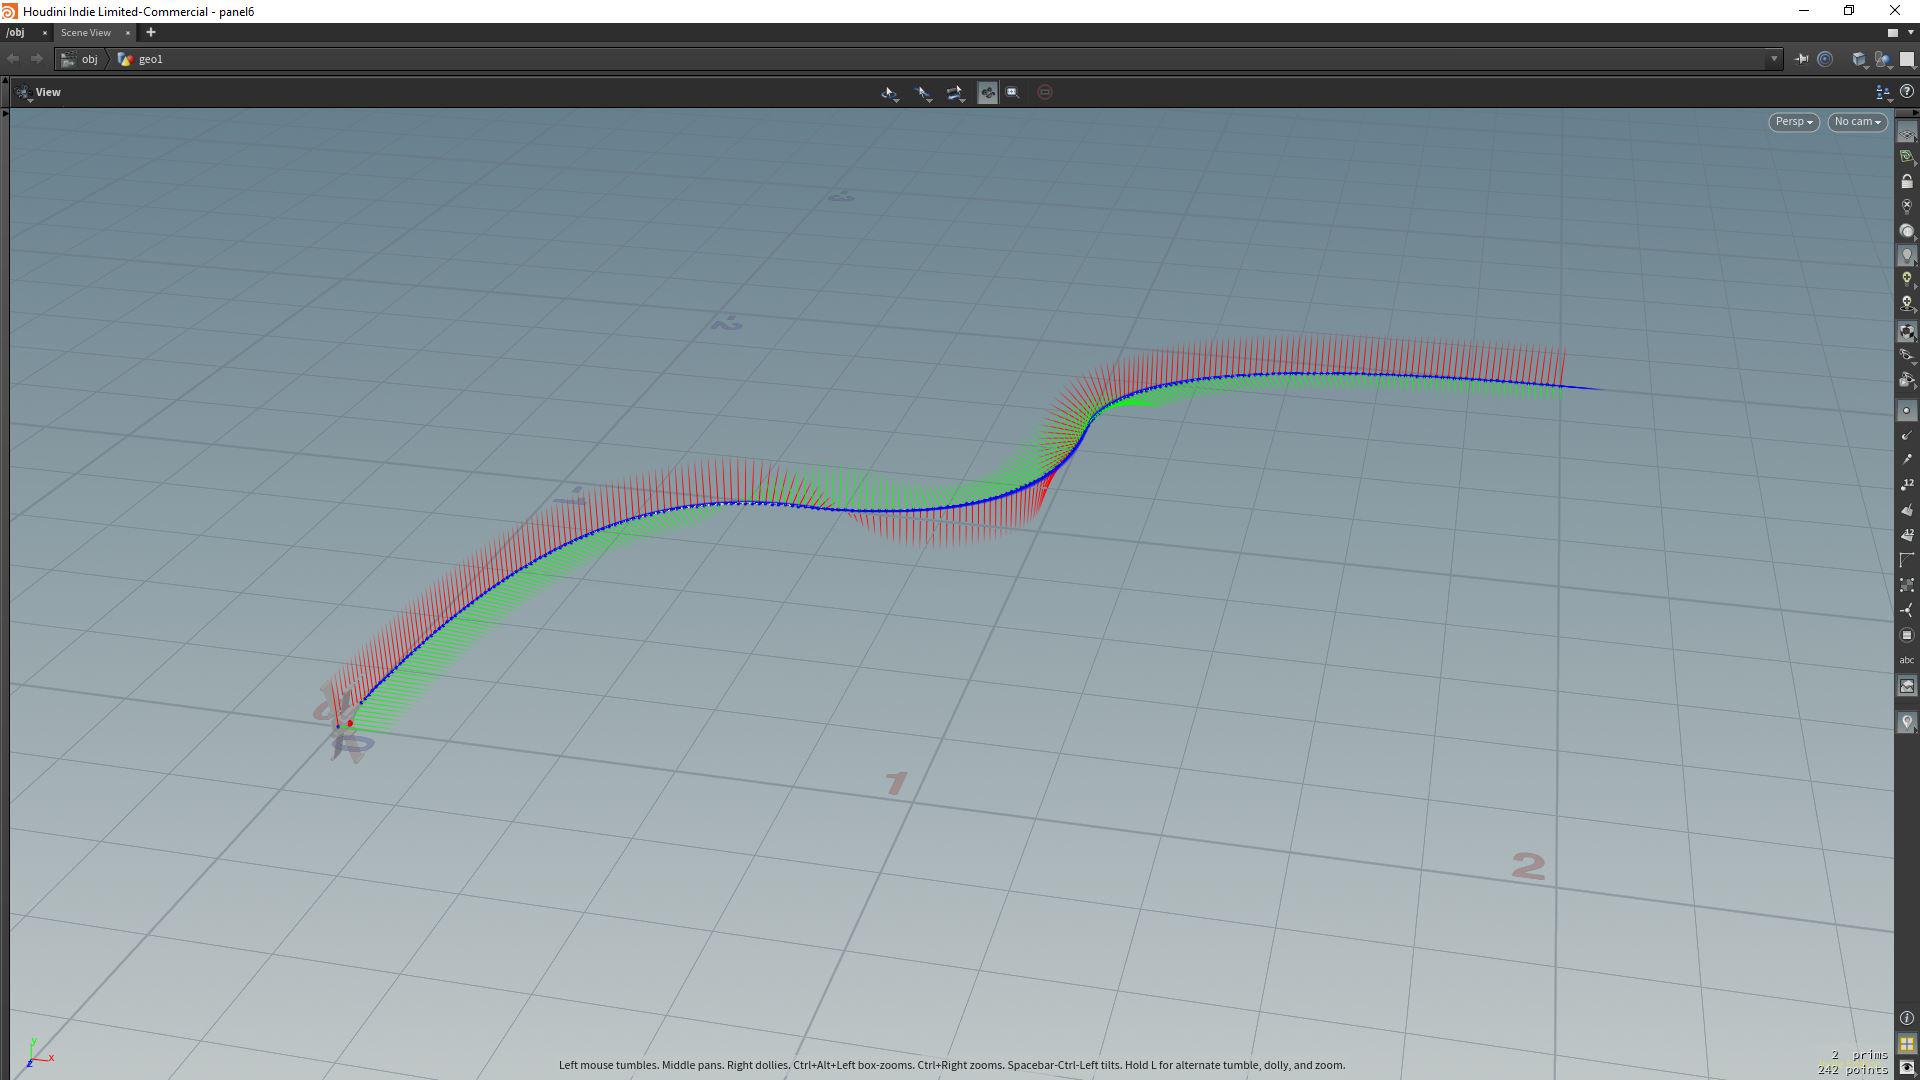The height and width of the screenshot is (1080, 1920).
Task: Click geo1 in the path breadcrumb
Action: [151, 59]
